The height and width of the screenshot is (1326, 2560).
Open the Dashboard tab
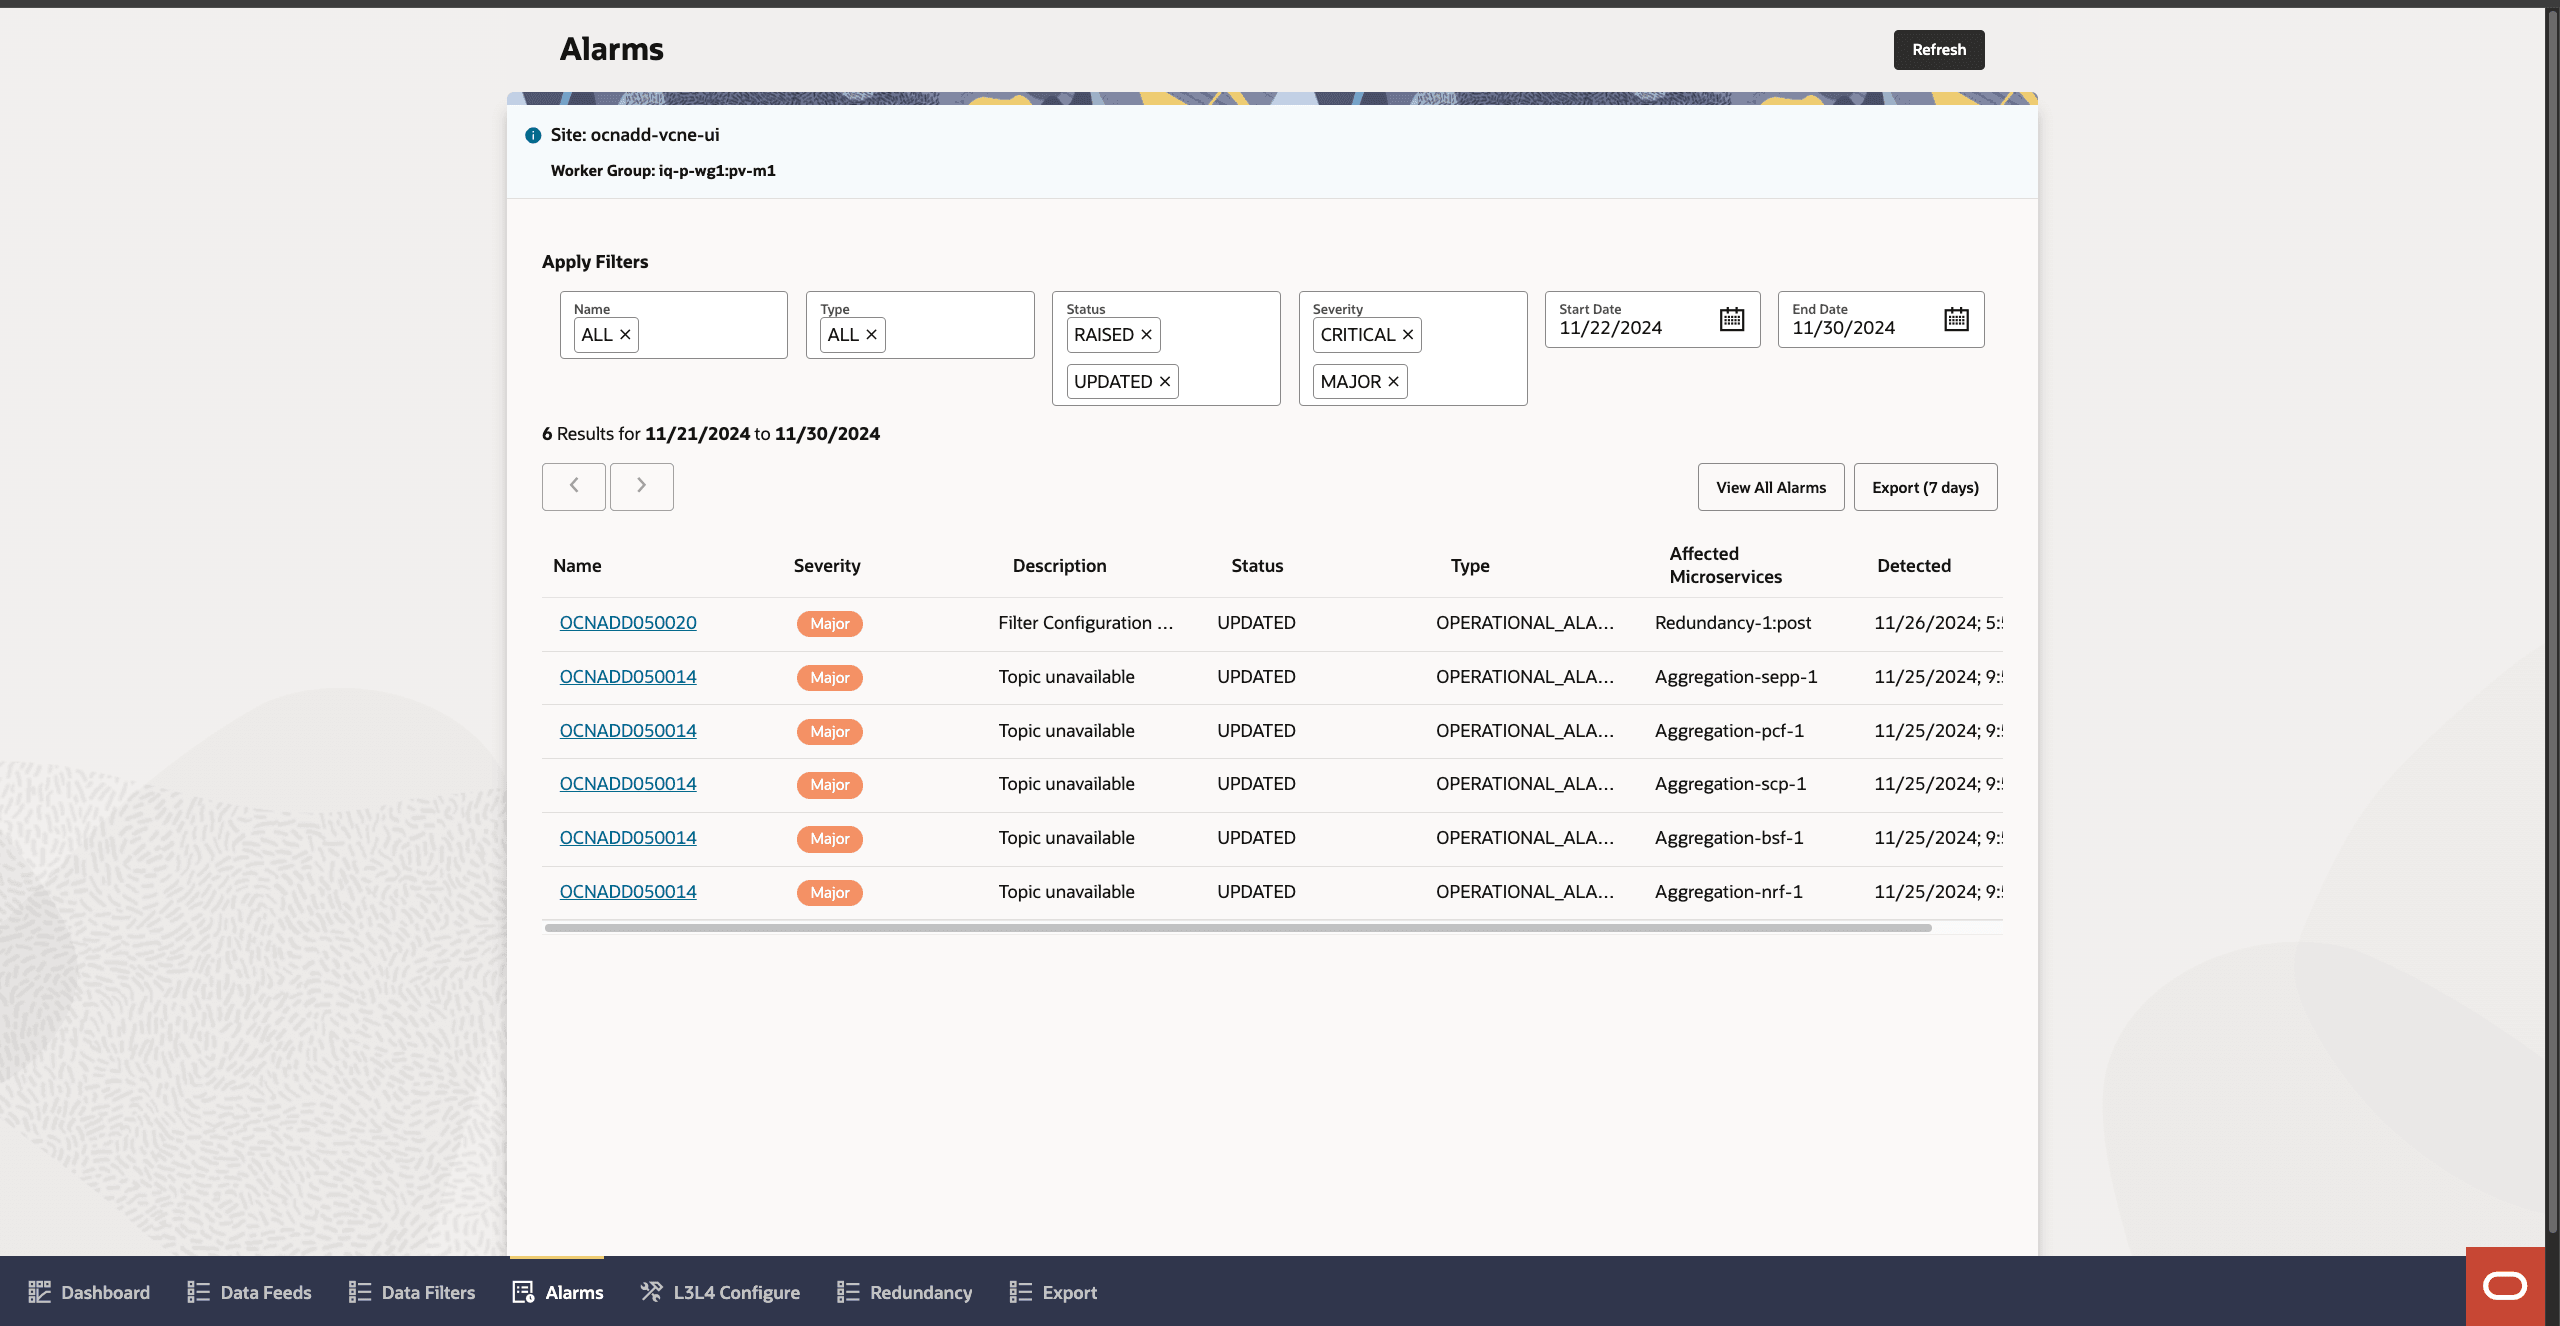coord(89,1292)
